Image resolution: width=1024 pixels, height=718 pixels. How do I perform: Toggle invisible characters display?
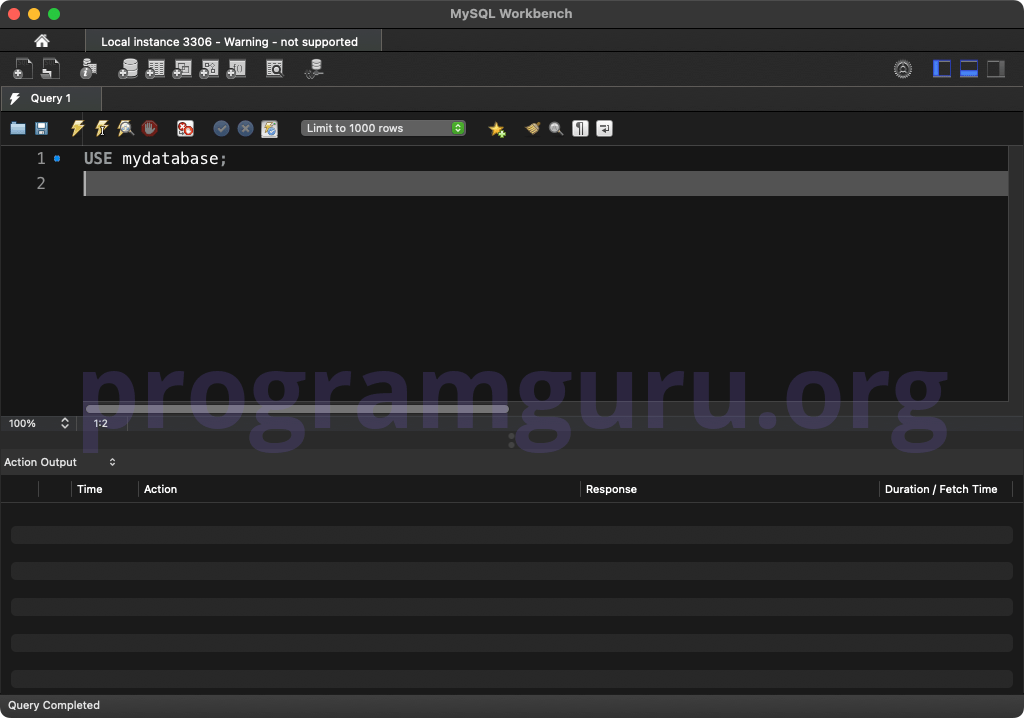[580, 128]
